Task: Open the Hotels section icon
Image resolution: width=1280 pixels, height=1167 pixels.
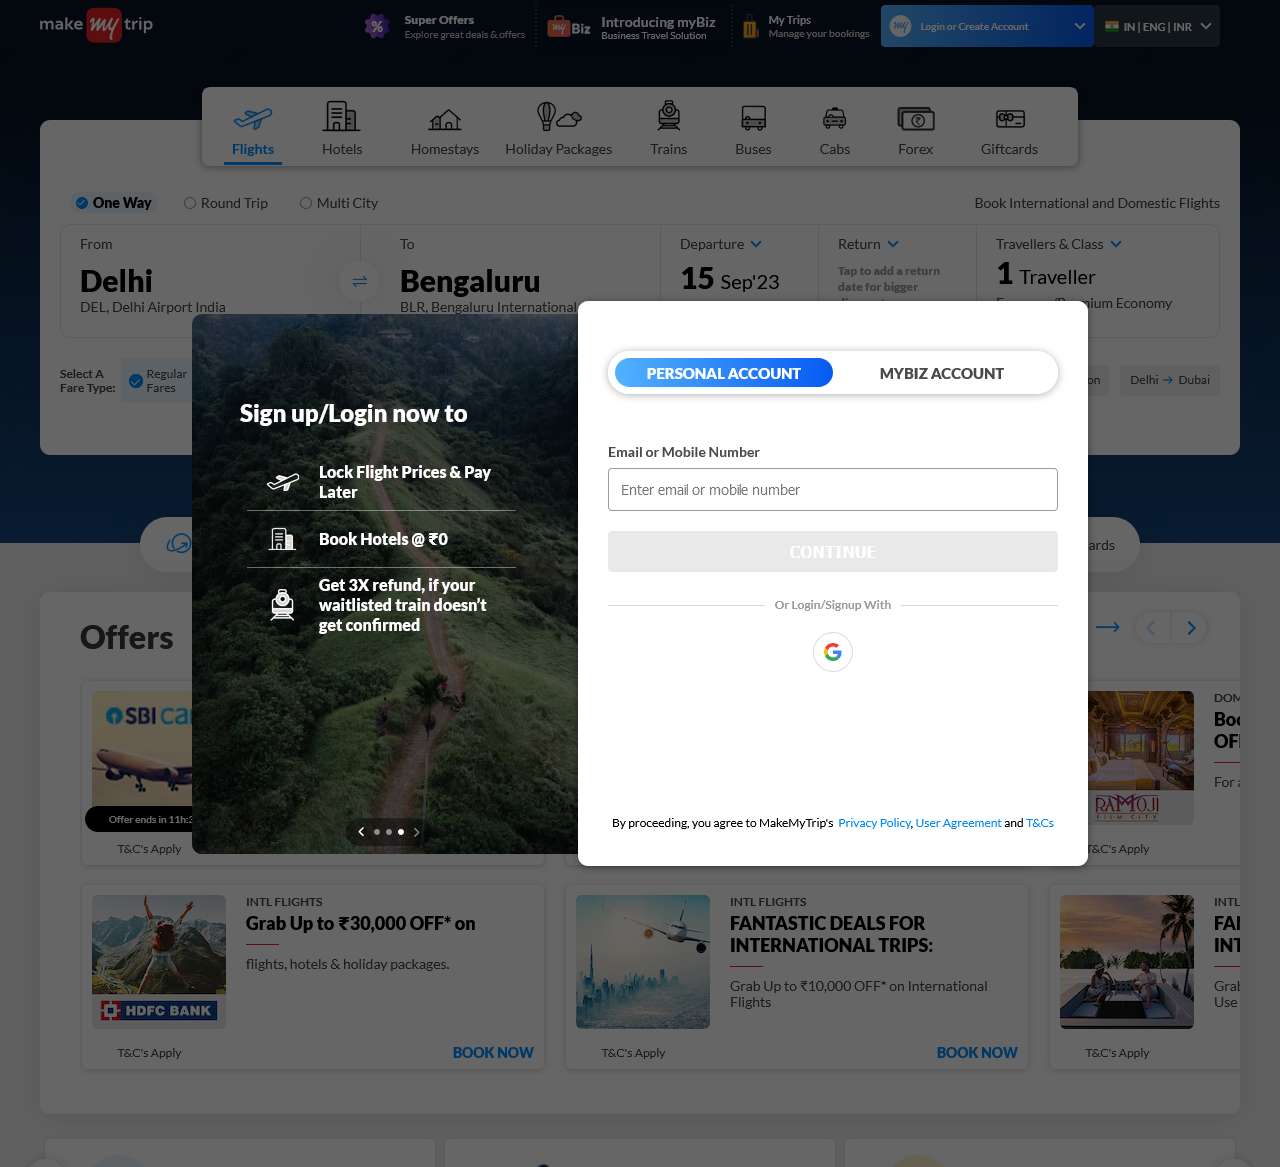Action: click(341, 118)
